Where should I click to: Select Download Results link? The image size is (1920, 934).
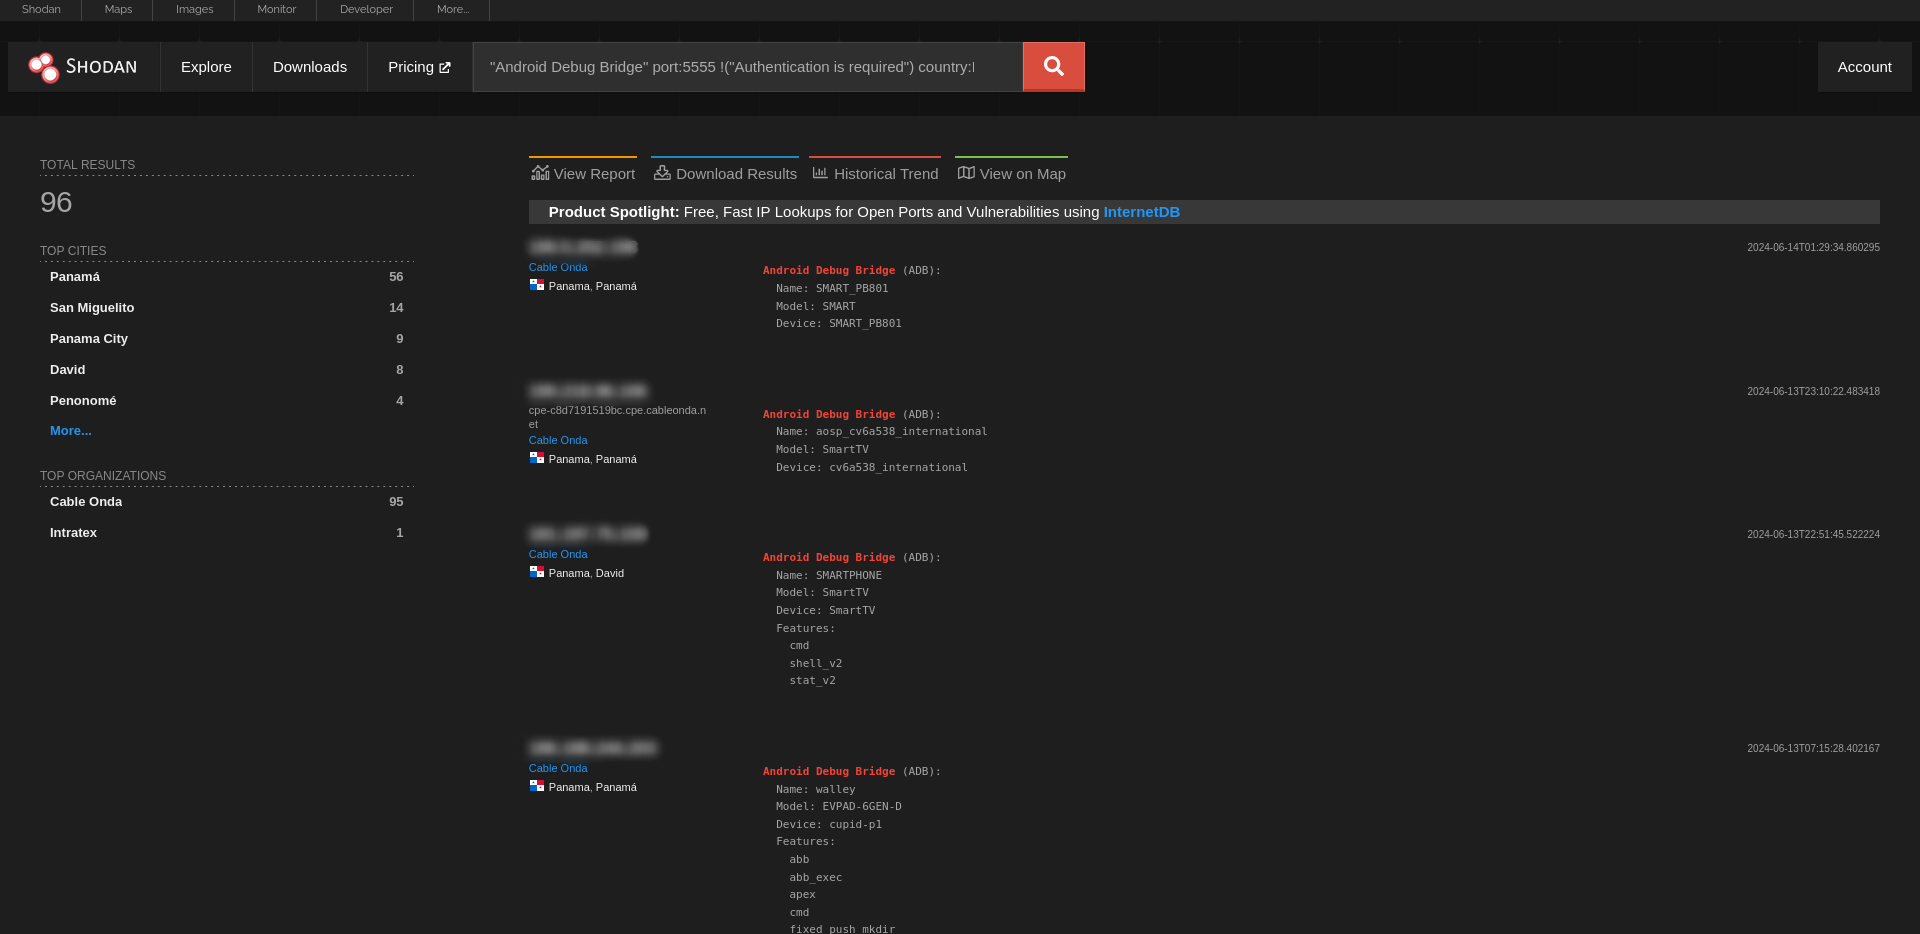click(x=725, y=173)
